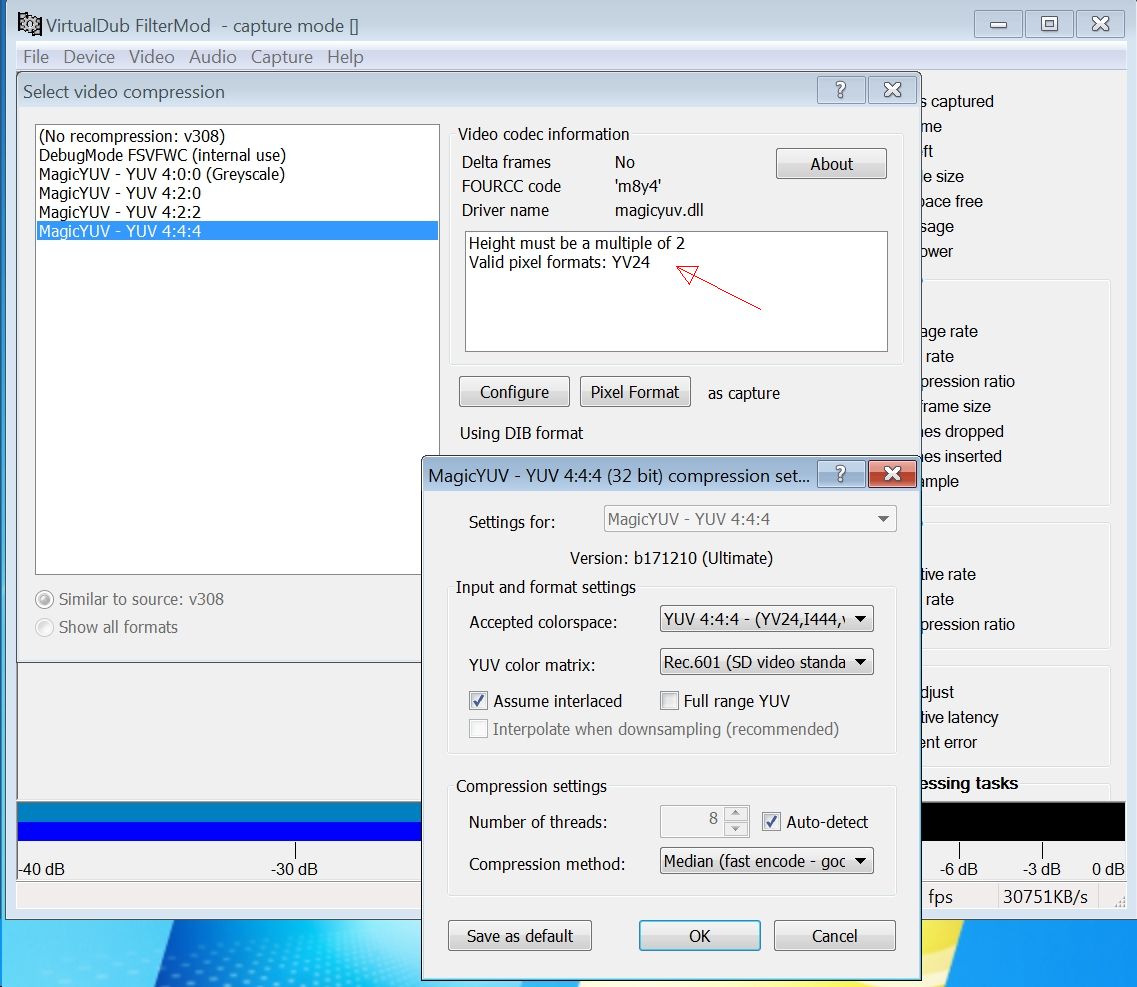The height and width of the screenshot is (987, 1137).
Task: Uncheck the Assume interlaced checkbox
Action: [478, 701]
